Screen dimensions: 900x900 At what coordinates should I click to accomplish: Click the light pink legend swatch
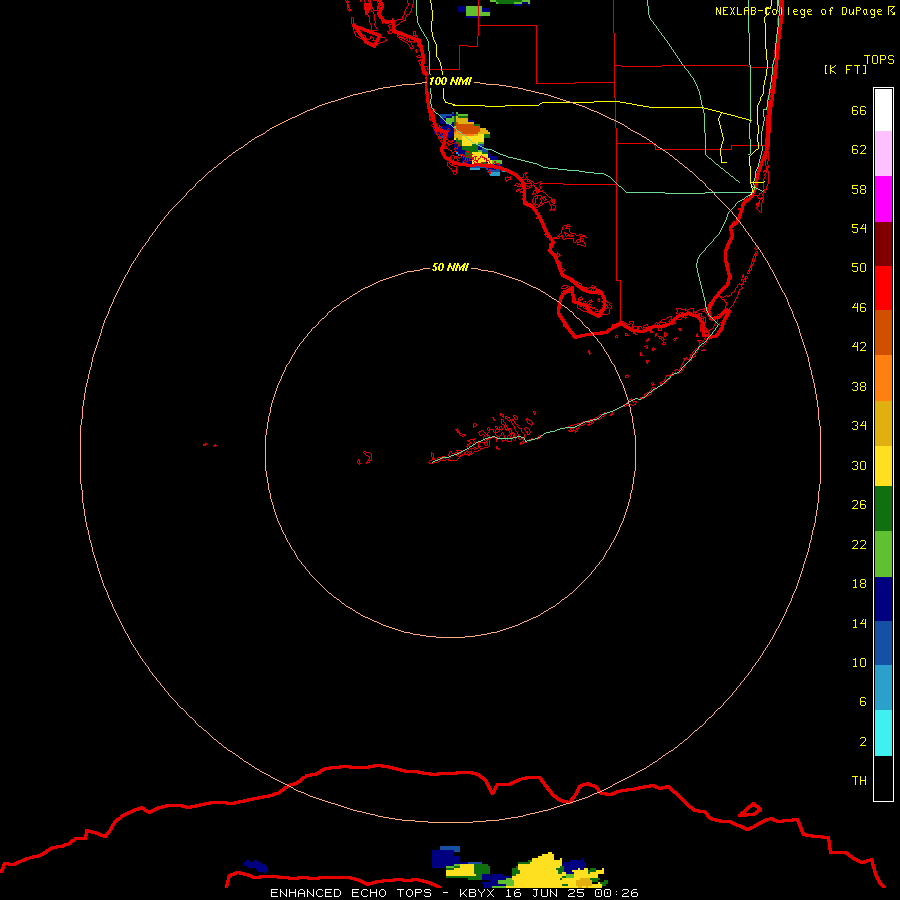(883, 154)
